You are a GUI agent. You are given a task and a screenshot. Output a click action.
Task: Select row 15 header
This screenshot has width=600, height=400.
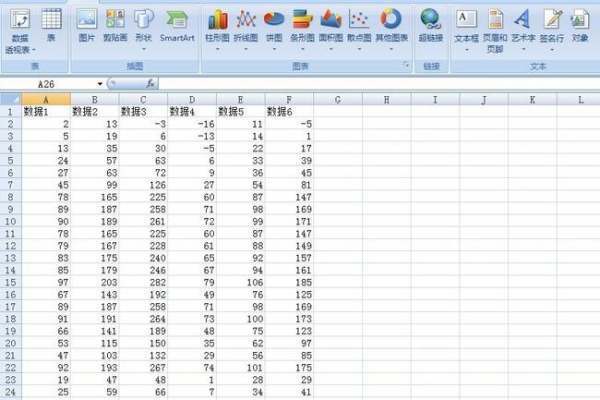tap(11, 282)
